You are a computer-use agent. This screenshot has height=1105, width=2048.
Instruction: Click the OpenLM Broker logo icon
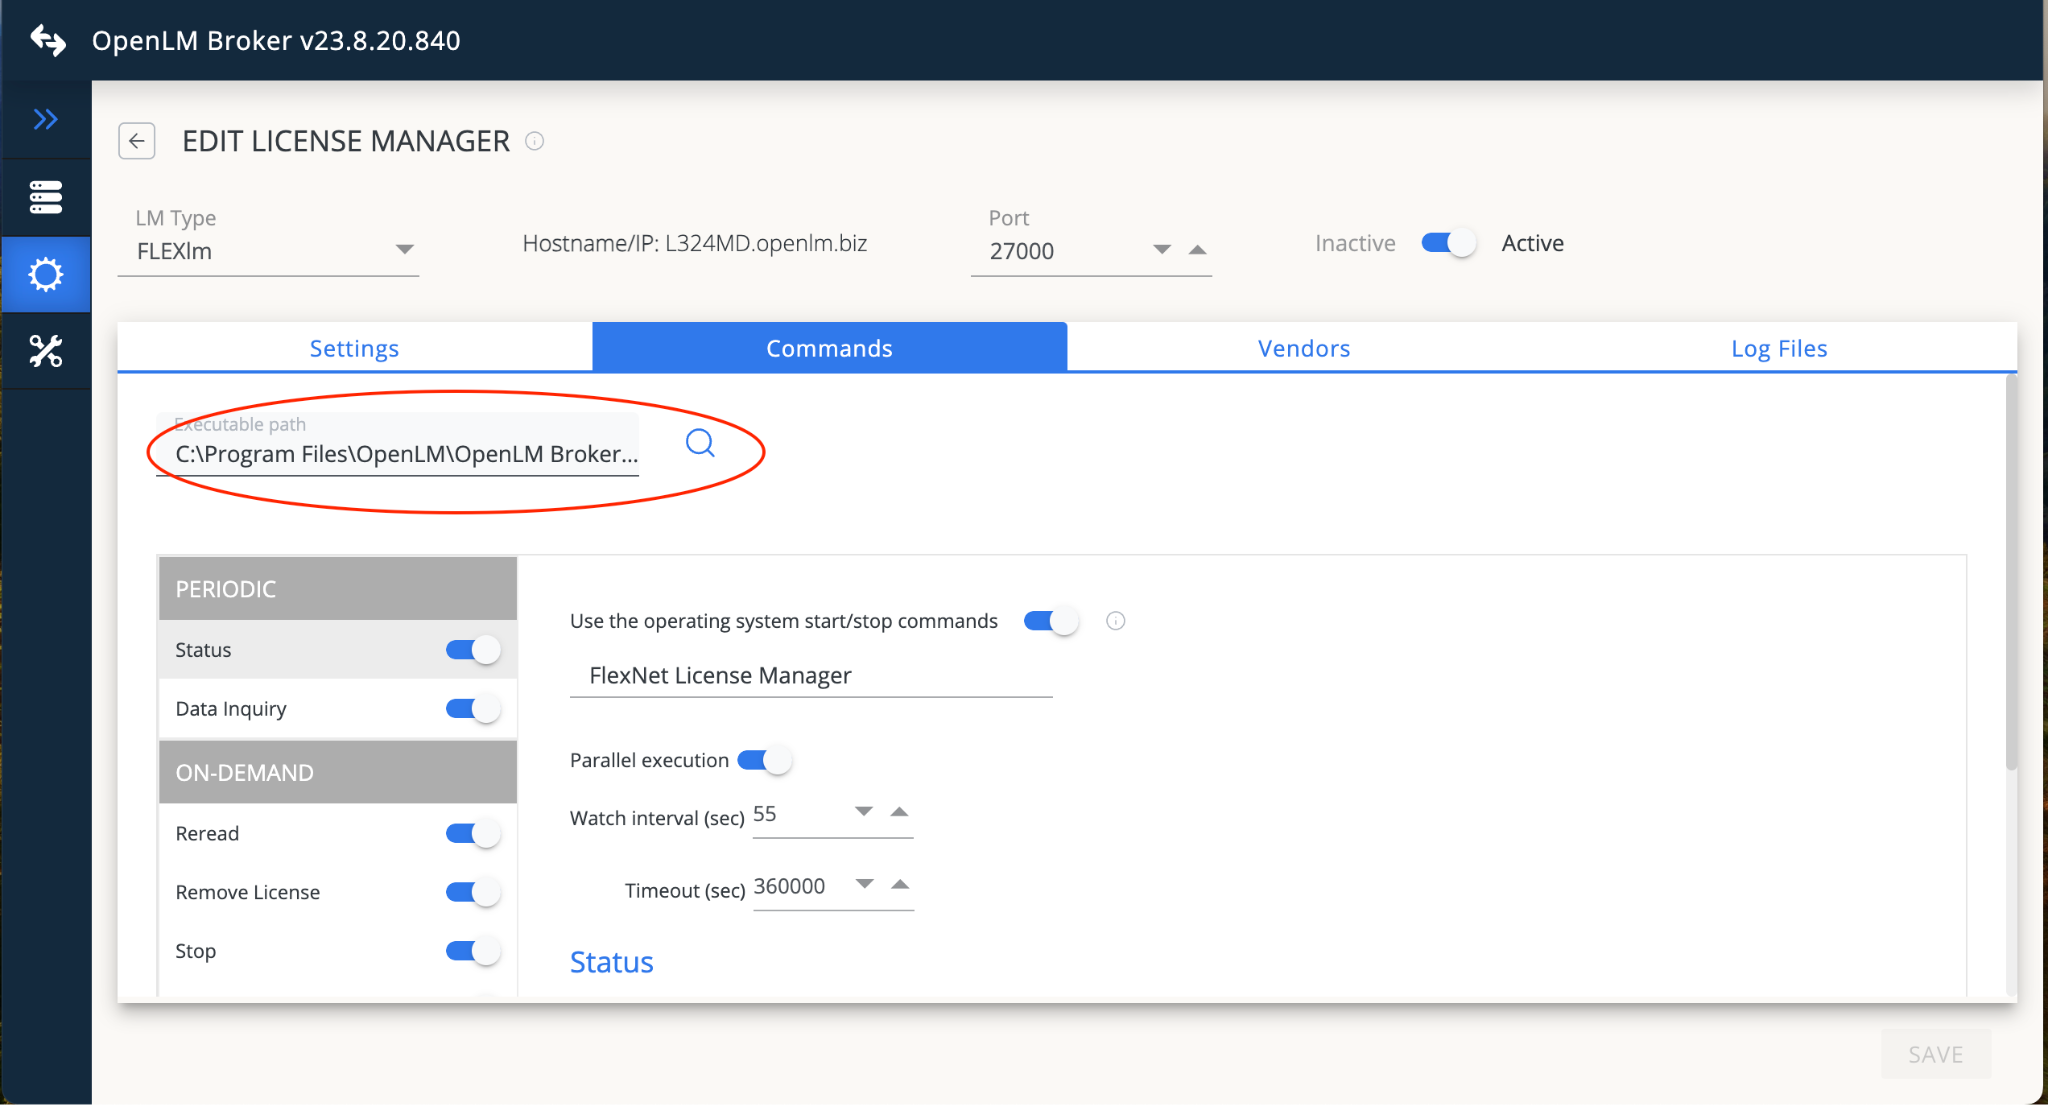47,40
